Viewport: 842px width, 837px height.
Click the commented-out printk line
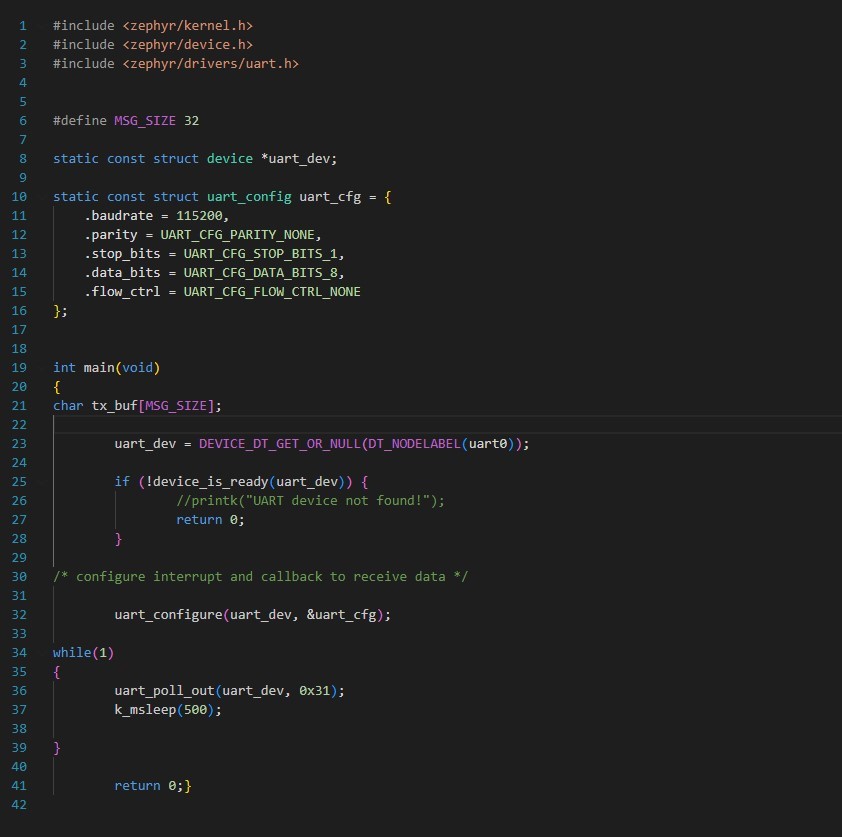(x=310, y=501)
